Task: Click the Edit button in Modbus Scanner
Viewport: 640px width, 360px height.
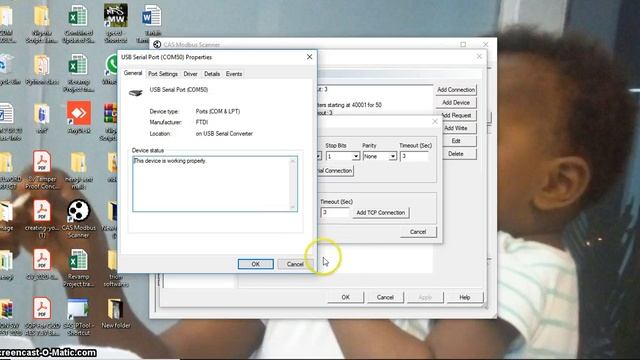Action: (456, 141)
